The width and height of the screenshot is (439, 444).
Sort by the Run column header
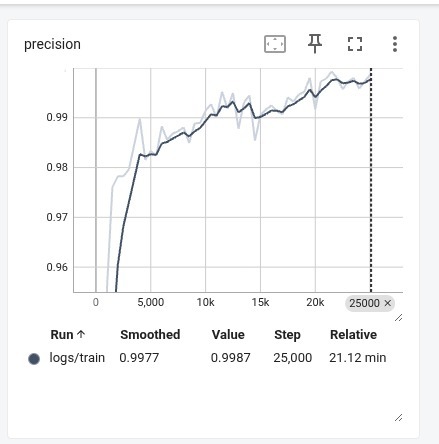tap(62, 335)
